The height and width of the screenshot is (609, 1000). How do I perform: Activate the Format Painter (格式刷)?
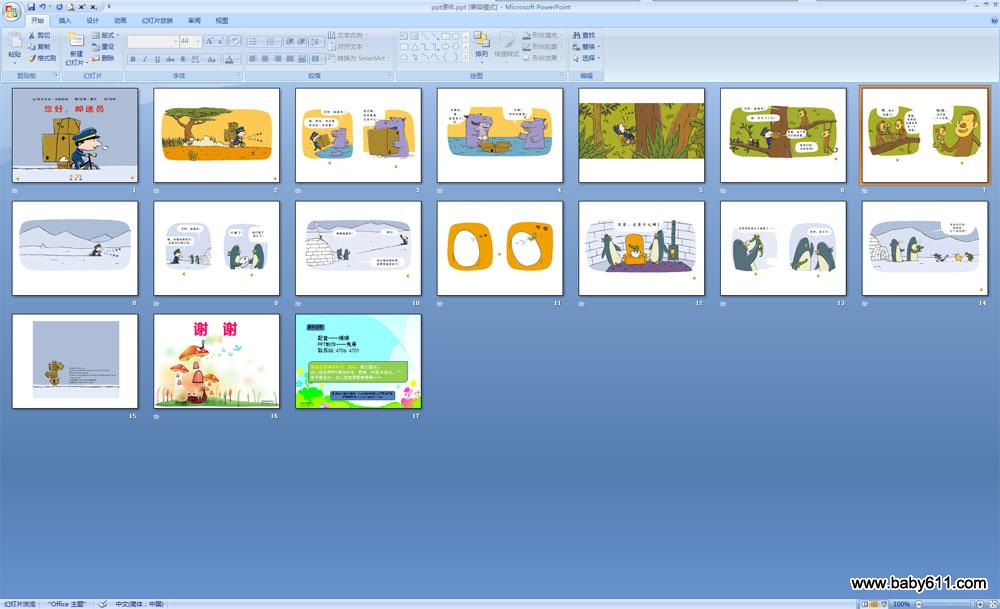click(x=41, y=58)
